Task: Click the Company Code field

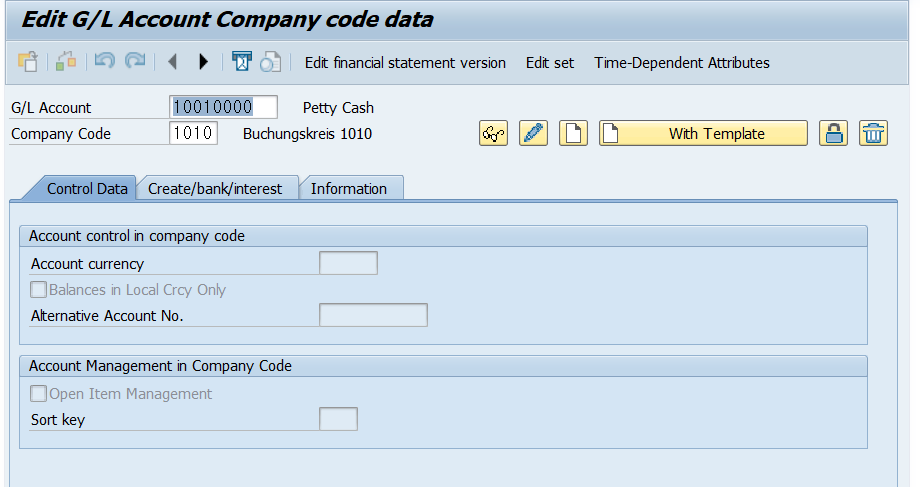Action: [193, 133]
